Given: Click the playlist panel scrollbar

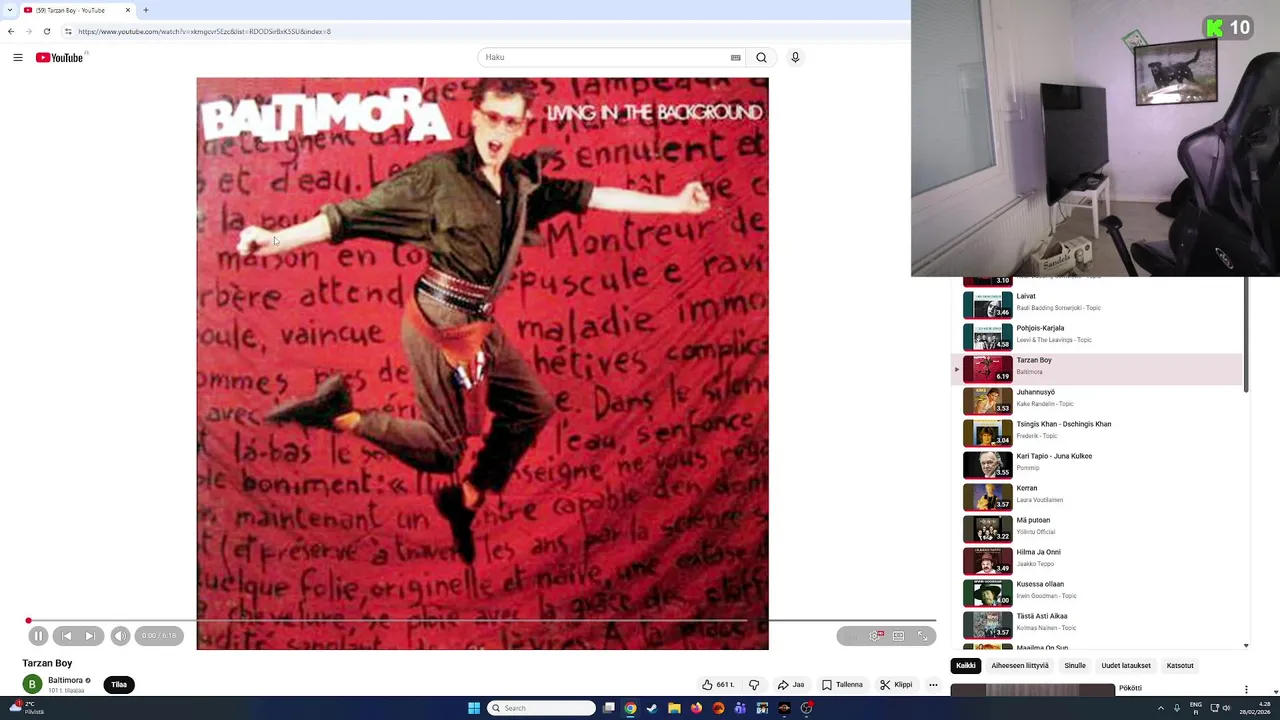Looking at the screenshot, I should (1246, 335).
